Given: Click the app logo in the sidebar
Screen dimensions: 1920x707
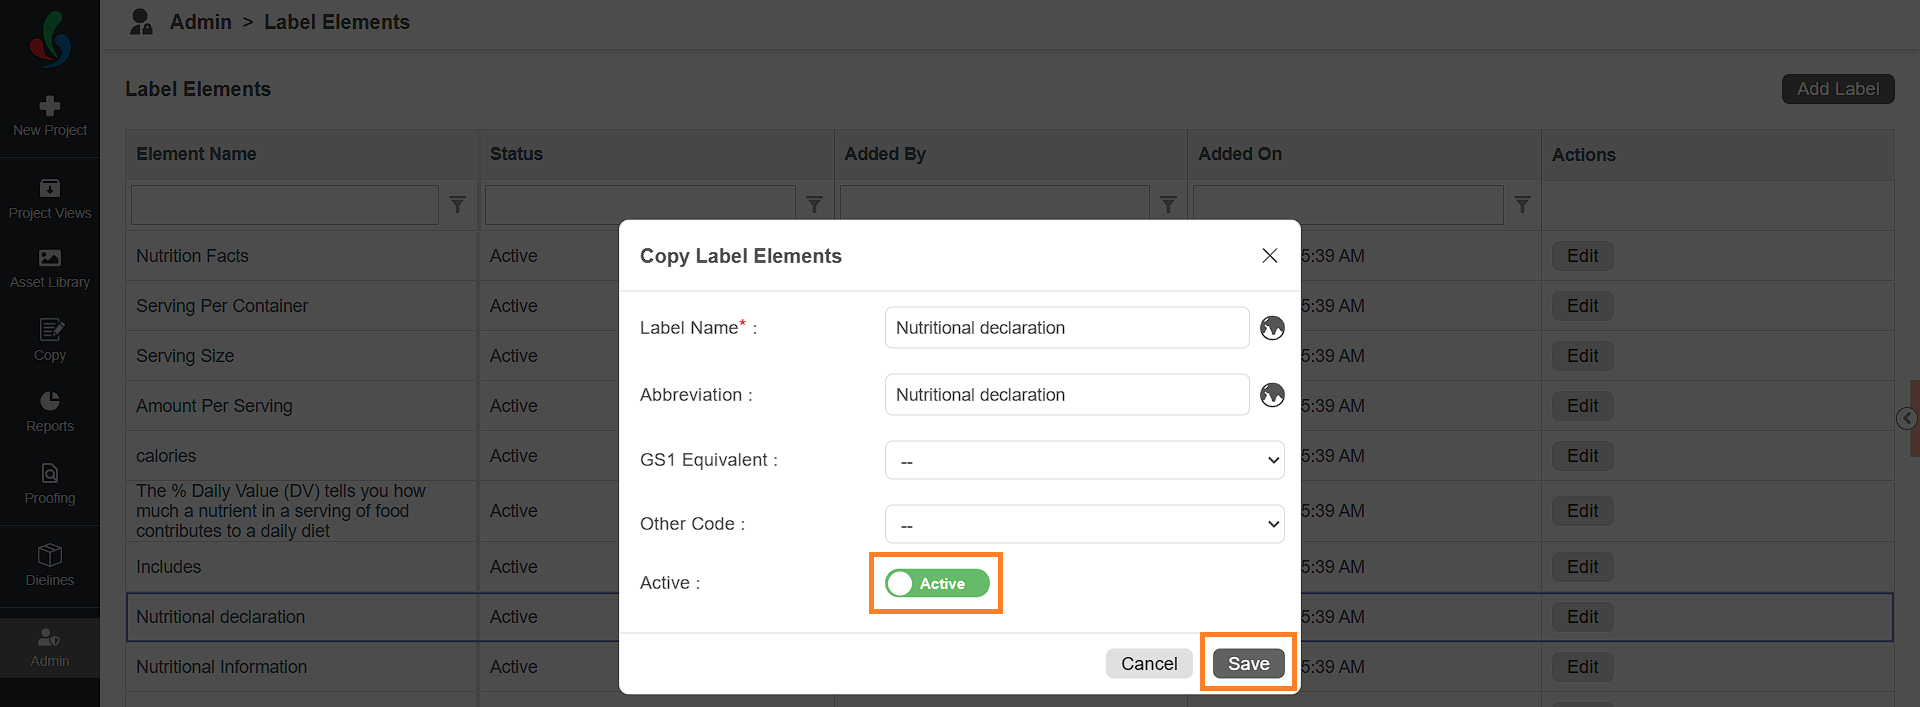Looking at the screenshot, I should pyautogui.click(x=50, y=39).
